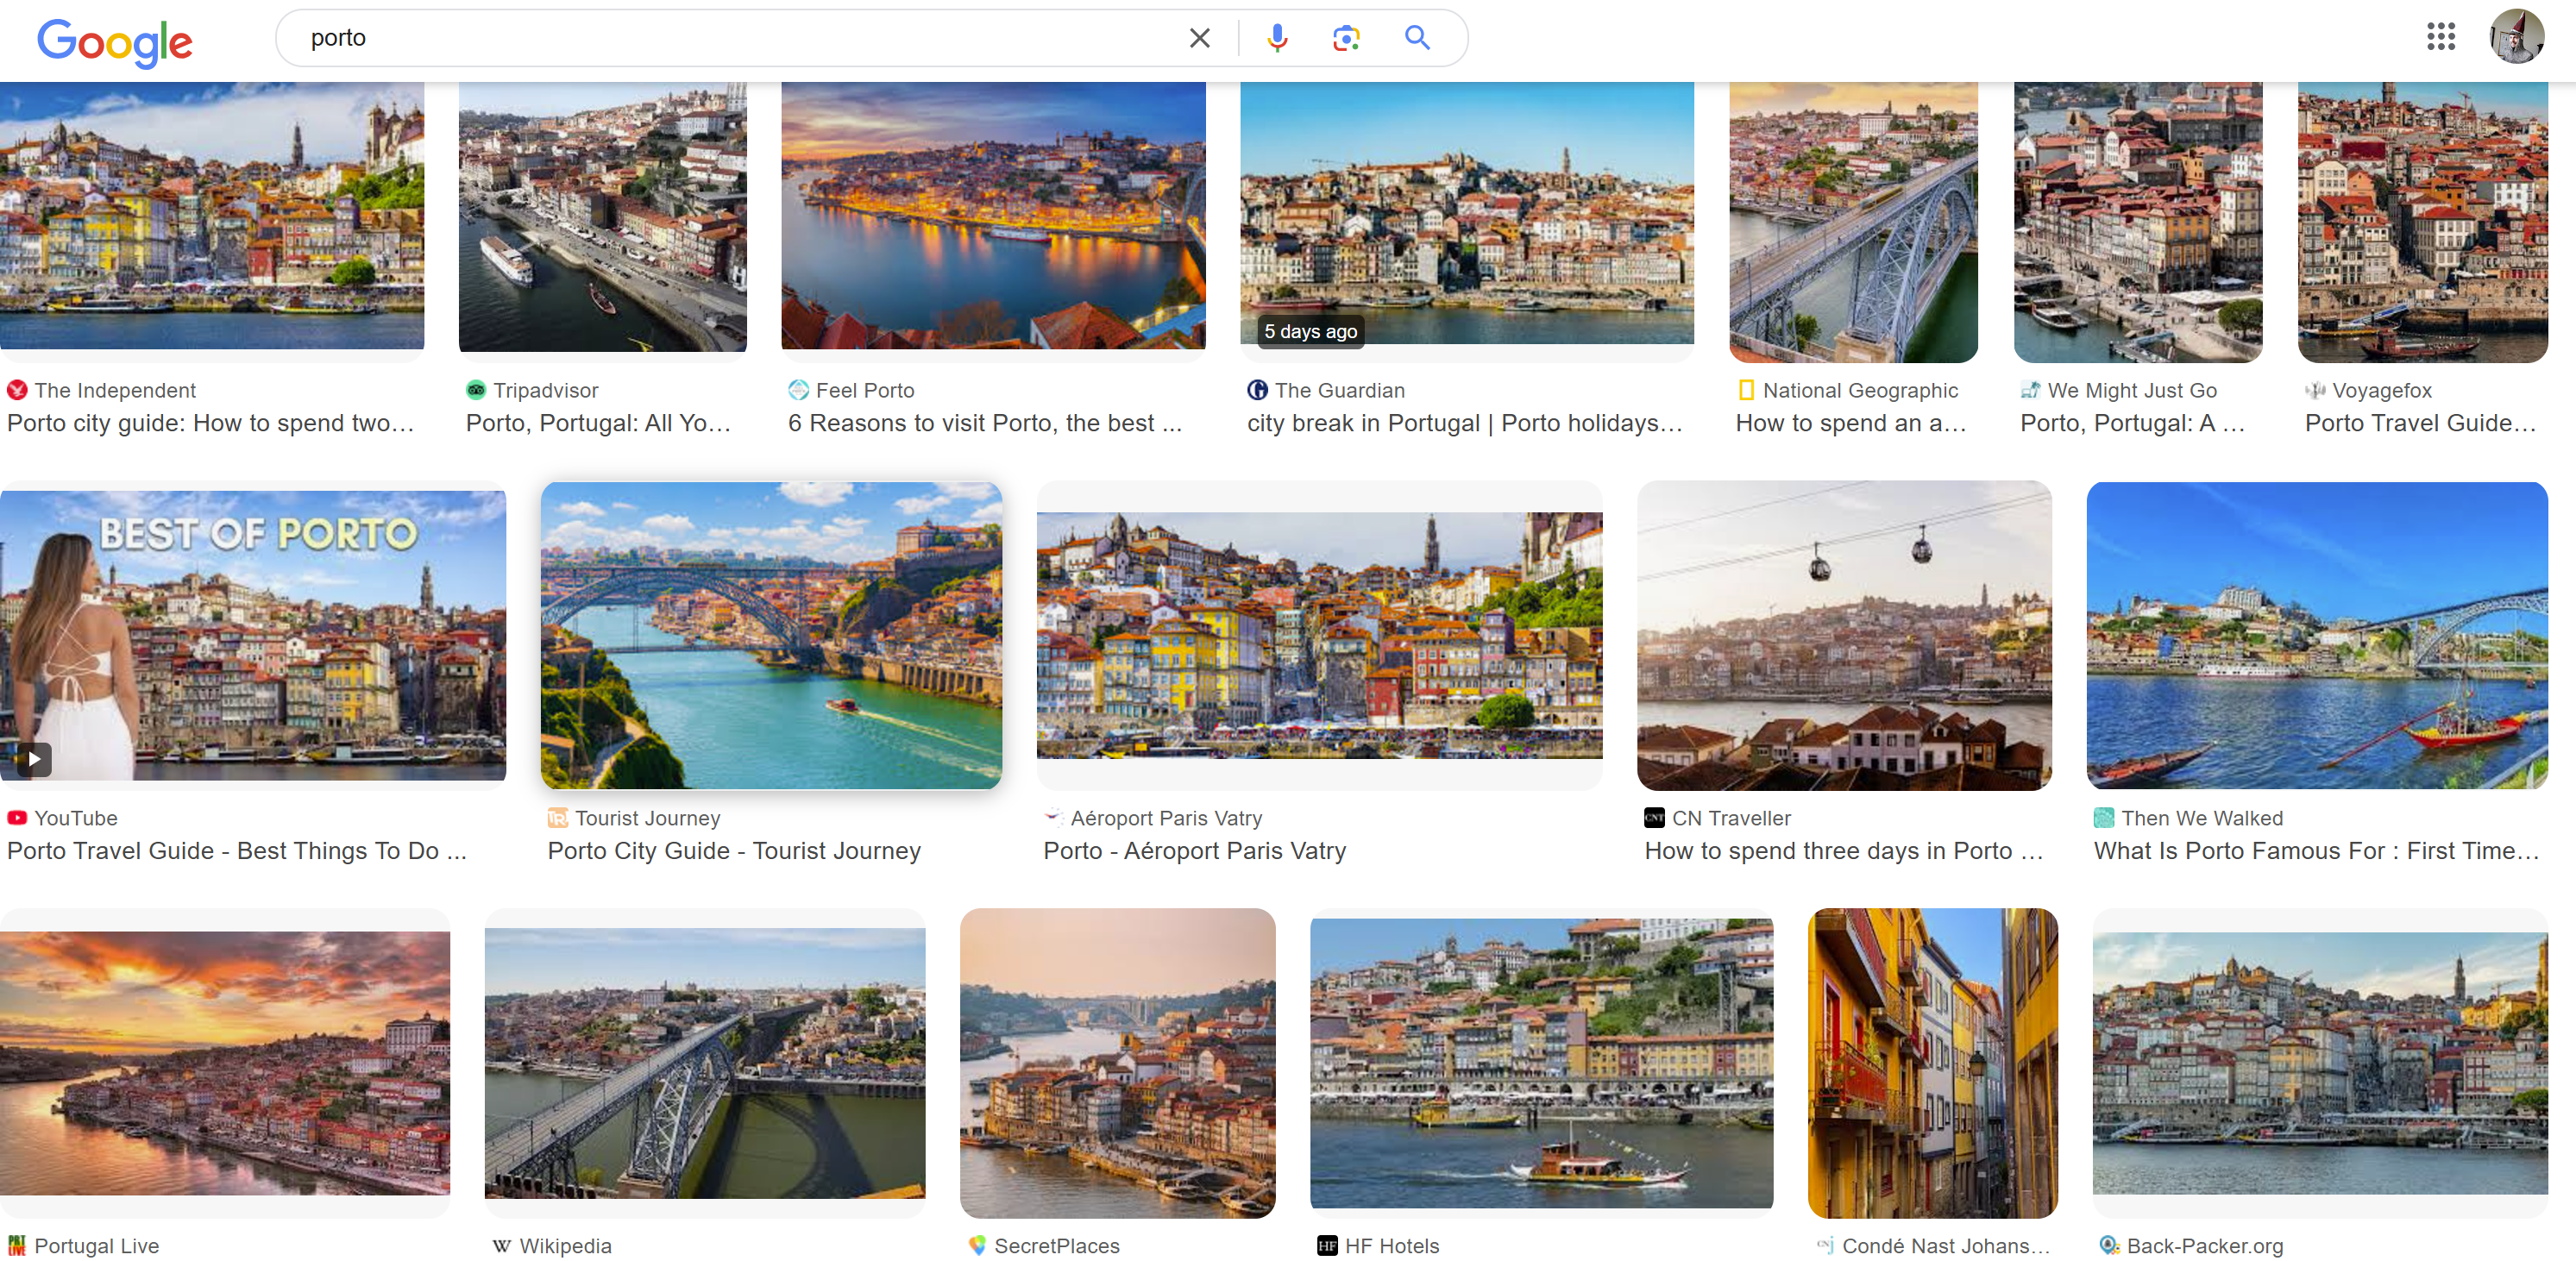The width and height of the screenshot is (2576, 1261).
Task: Open The Guardian image posted 5 days ago
Action: (1466, 215)
